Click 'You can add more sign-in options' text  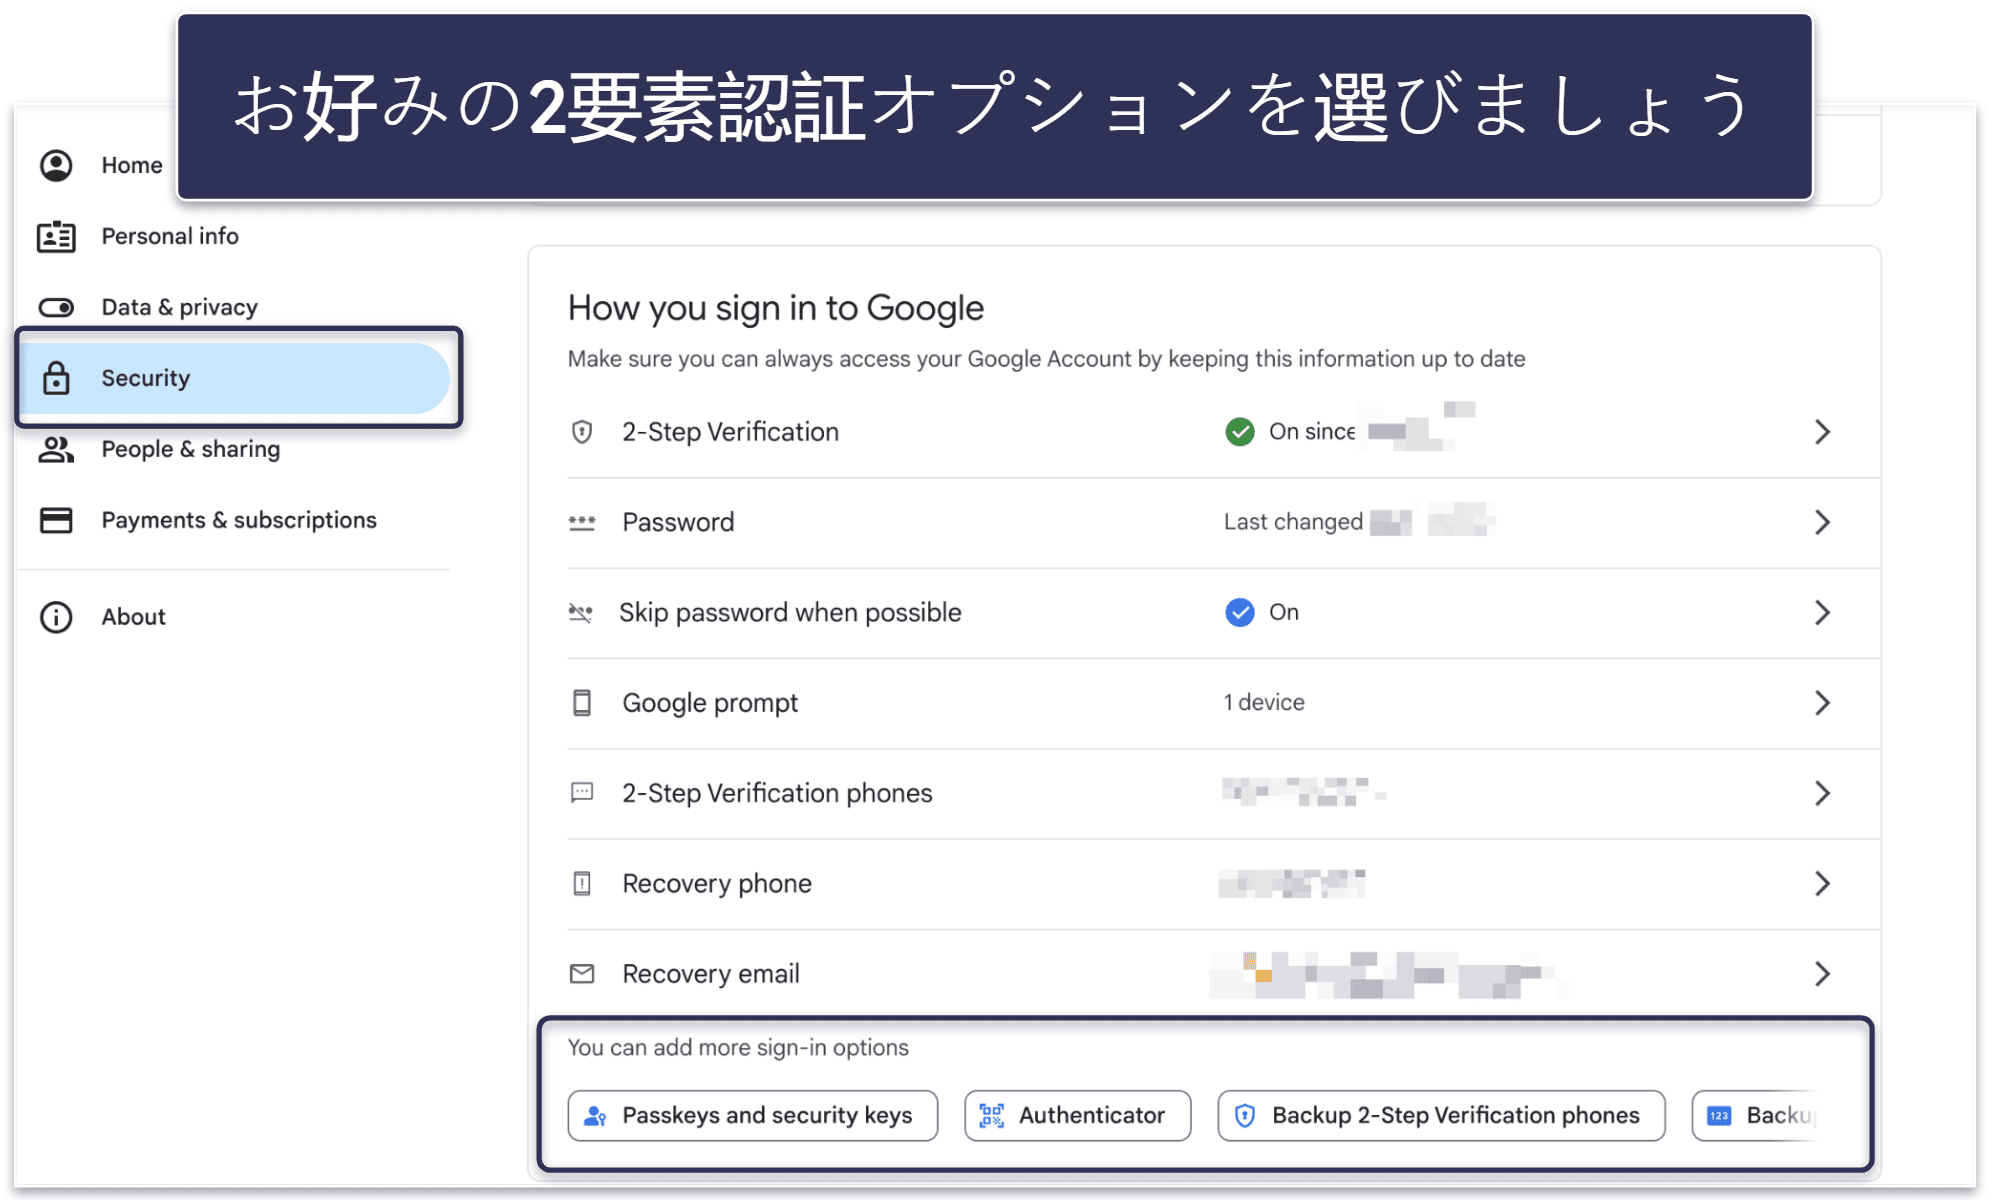tap(738, 1048)
